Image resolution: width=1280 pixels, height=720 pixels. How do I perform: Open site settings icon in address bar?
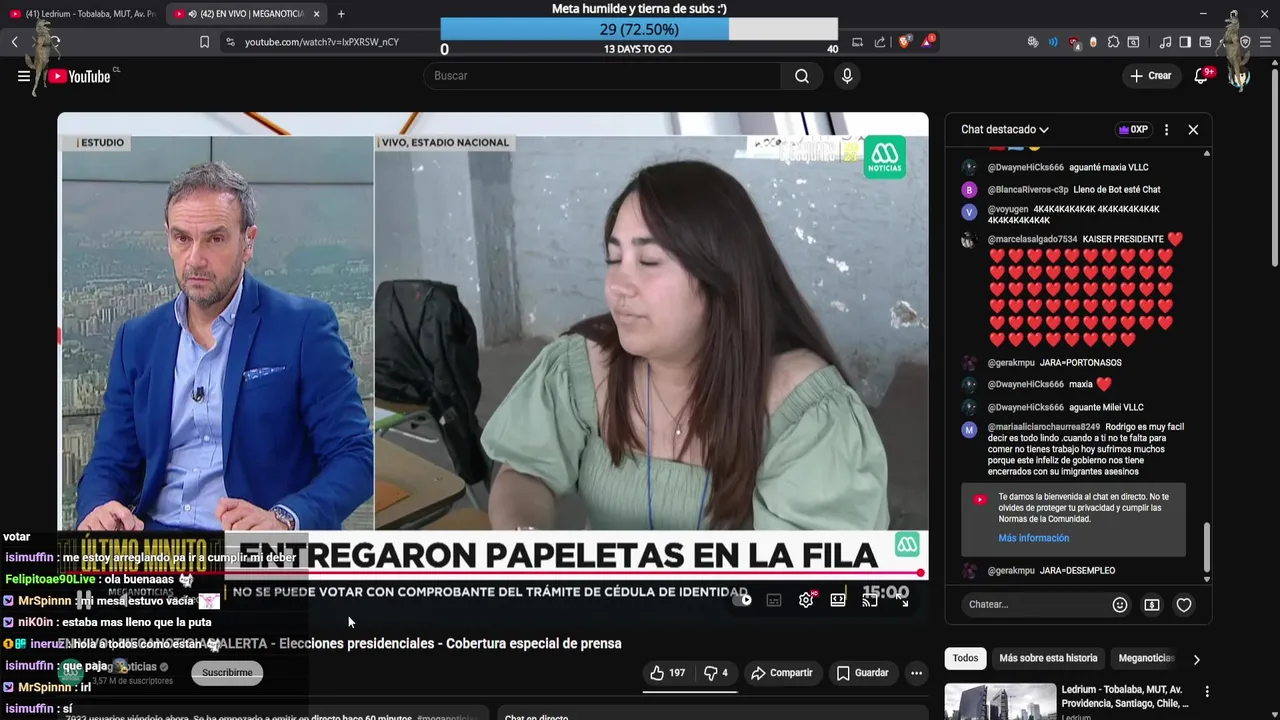(x=231, y=42)
